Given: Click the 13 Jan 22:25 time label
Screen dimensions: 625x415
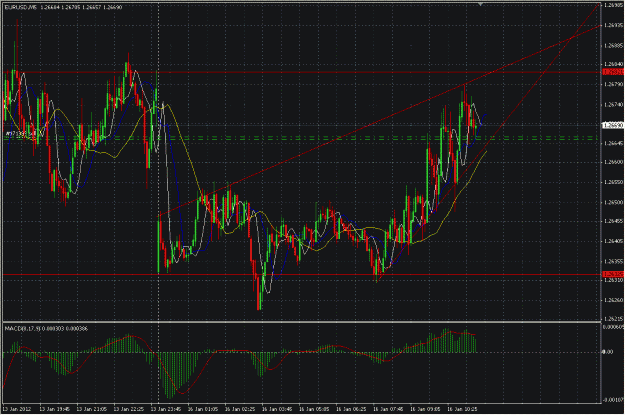Looking at the screenshot, I should [128, 409].
